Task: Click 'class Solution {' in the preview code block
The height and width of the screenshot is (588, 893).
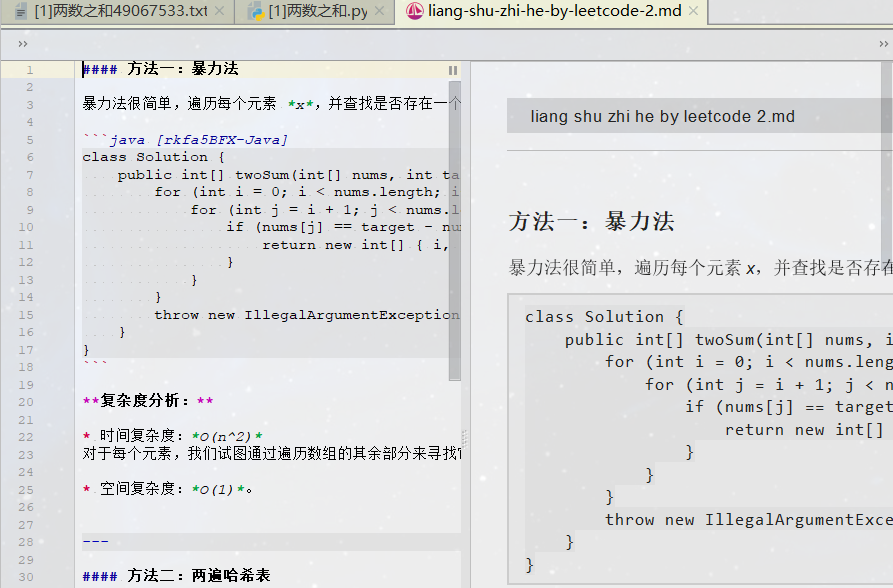Action: point(604,317)
